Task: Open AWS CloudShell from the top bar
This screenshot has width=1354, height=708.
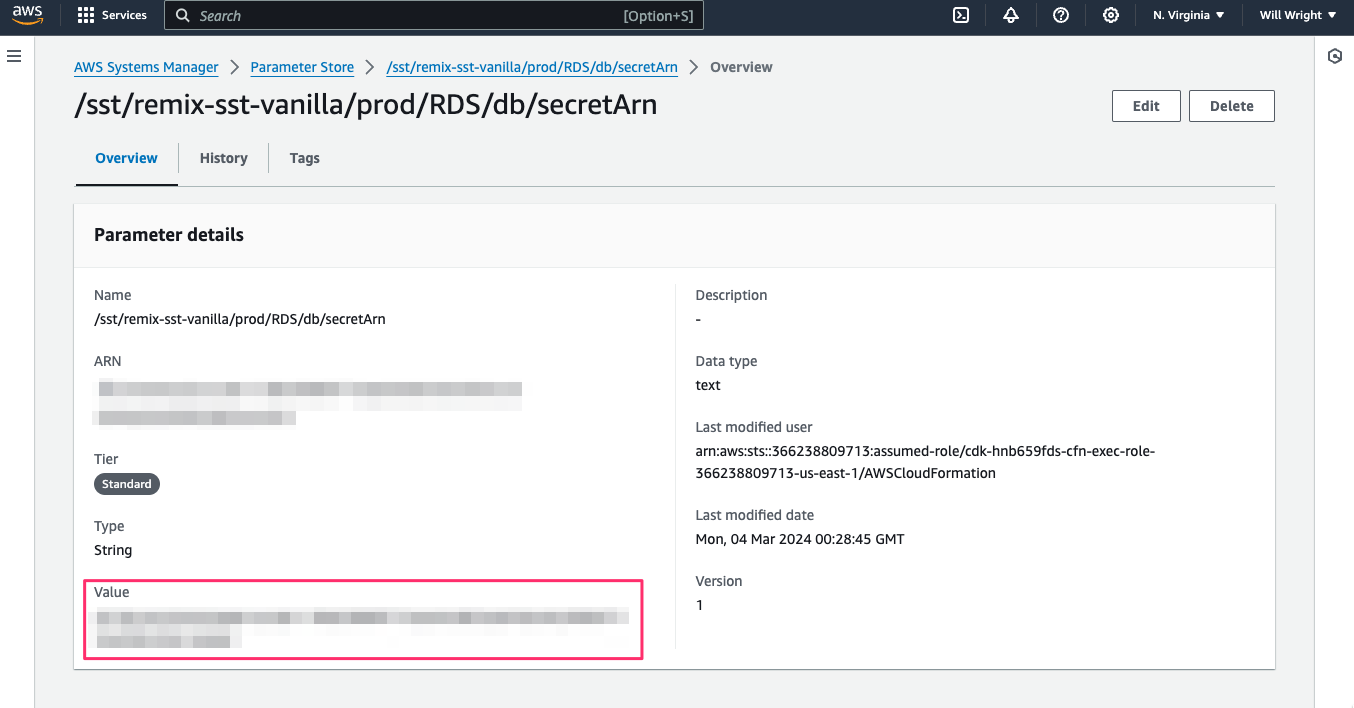Action: 960,15
